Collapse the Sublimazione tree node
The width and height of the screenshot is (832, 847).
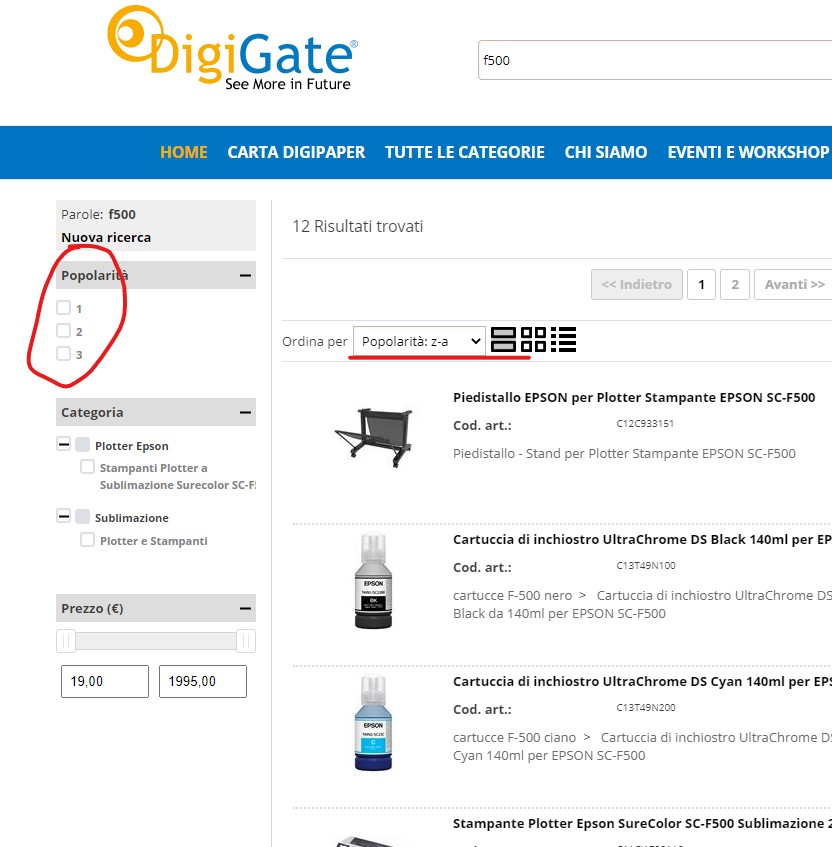pos(64,516)
